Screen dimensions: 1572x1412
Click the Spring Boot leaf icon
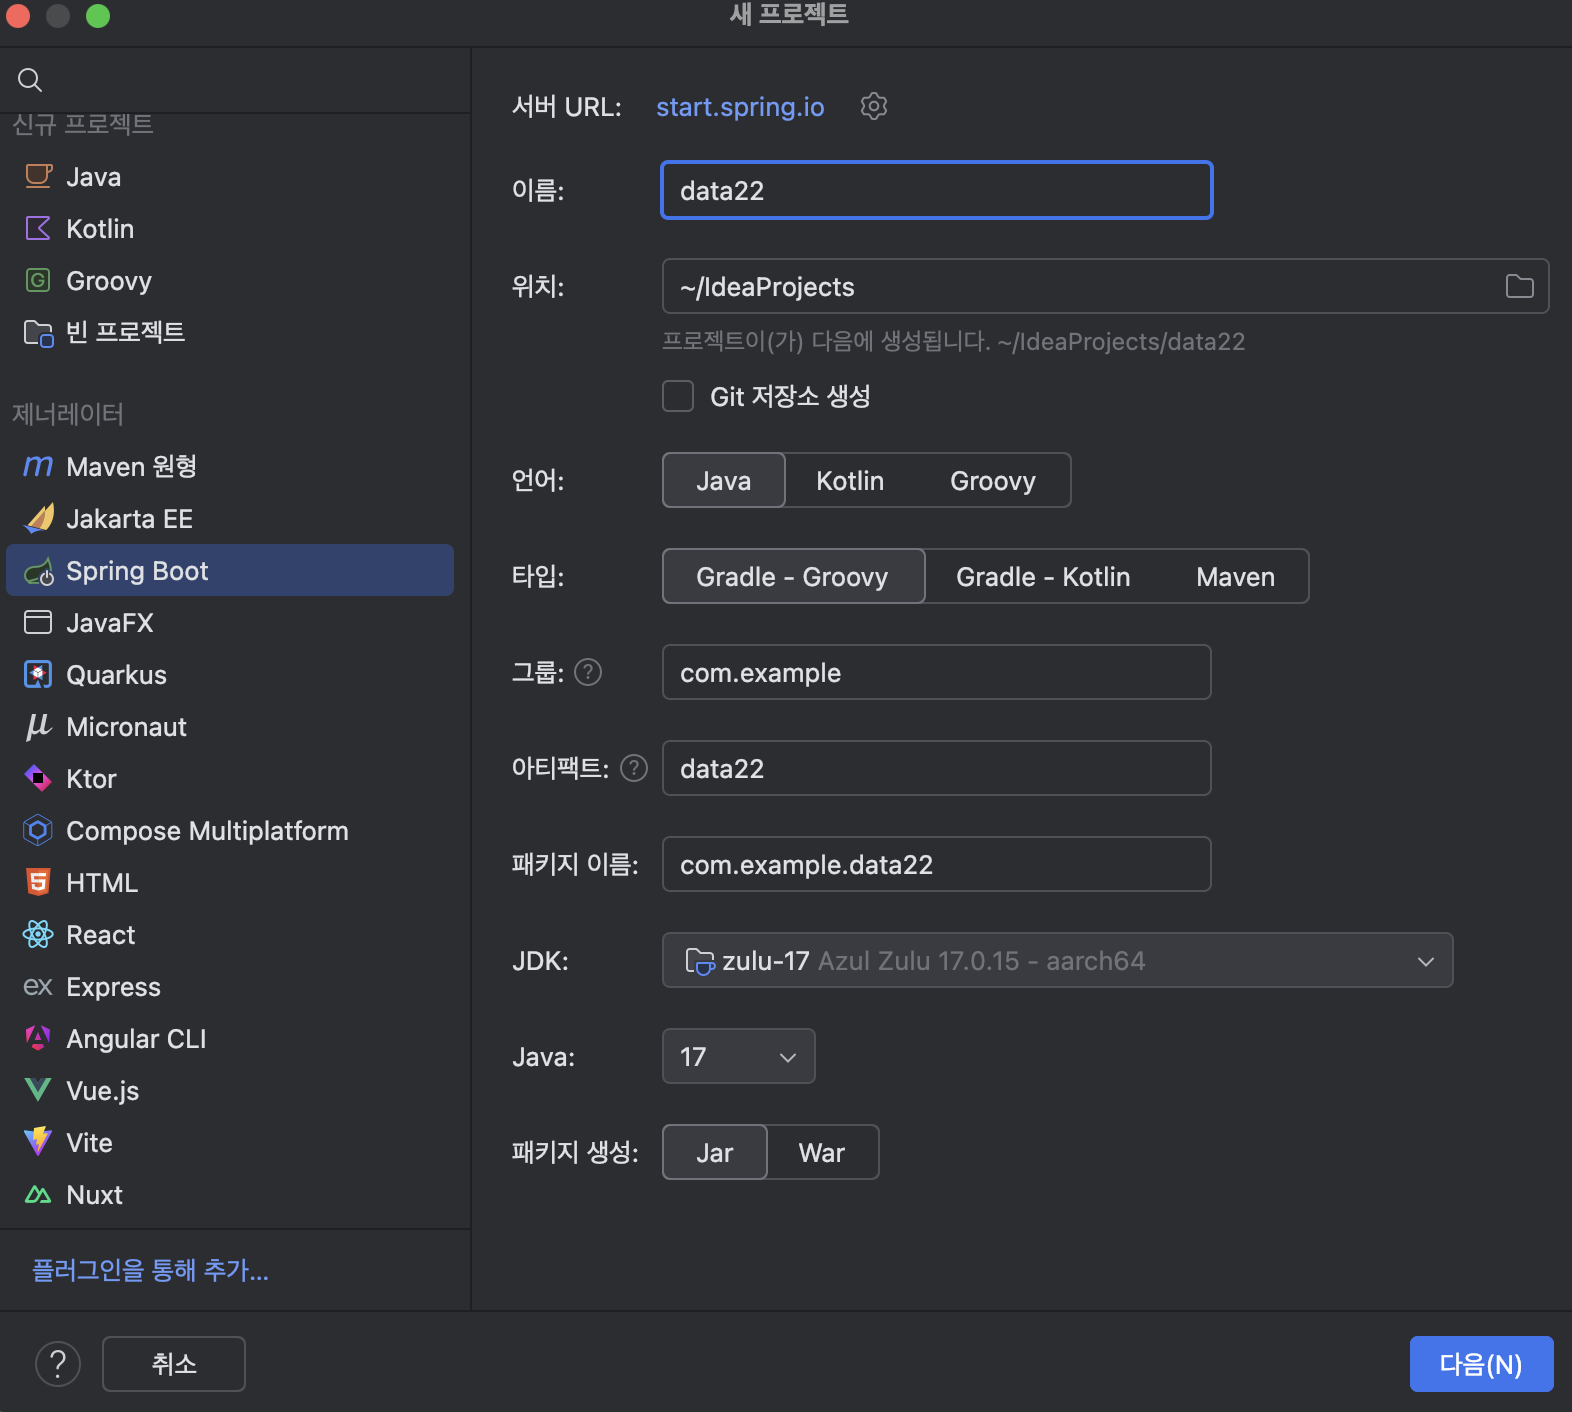[38, 572]
